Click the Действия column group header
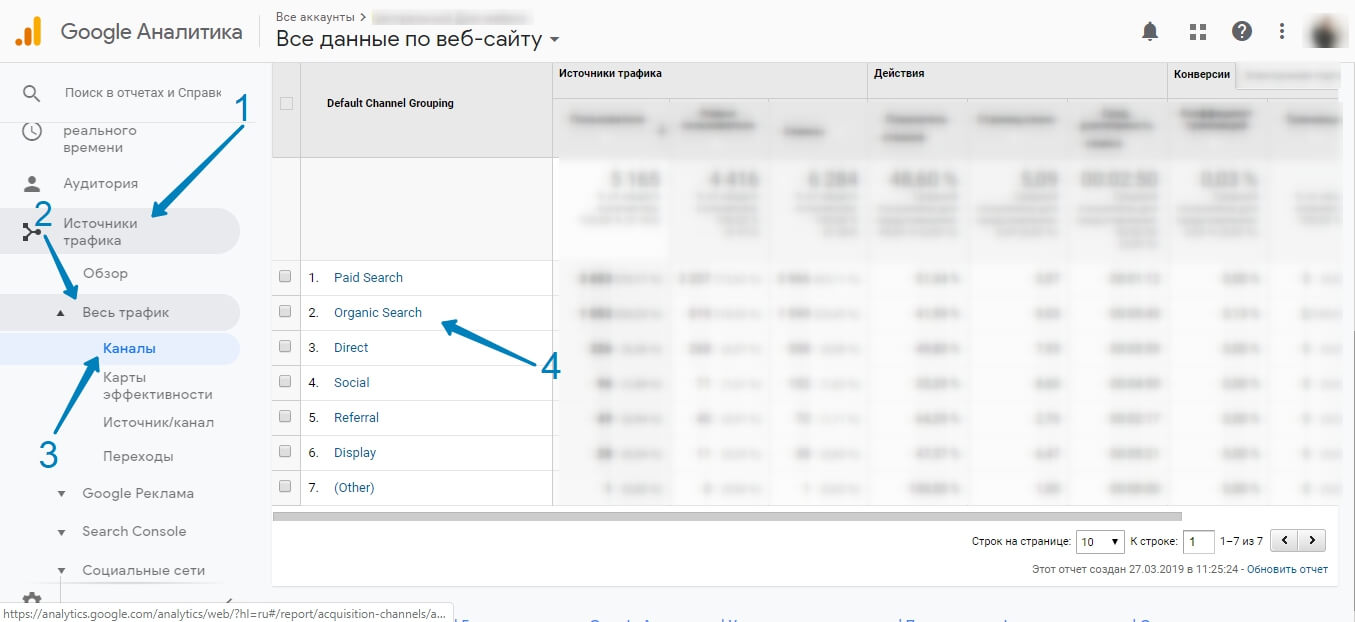Screen dimensions: 1355x622 pos(899,74)
